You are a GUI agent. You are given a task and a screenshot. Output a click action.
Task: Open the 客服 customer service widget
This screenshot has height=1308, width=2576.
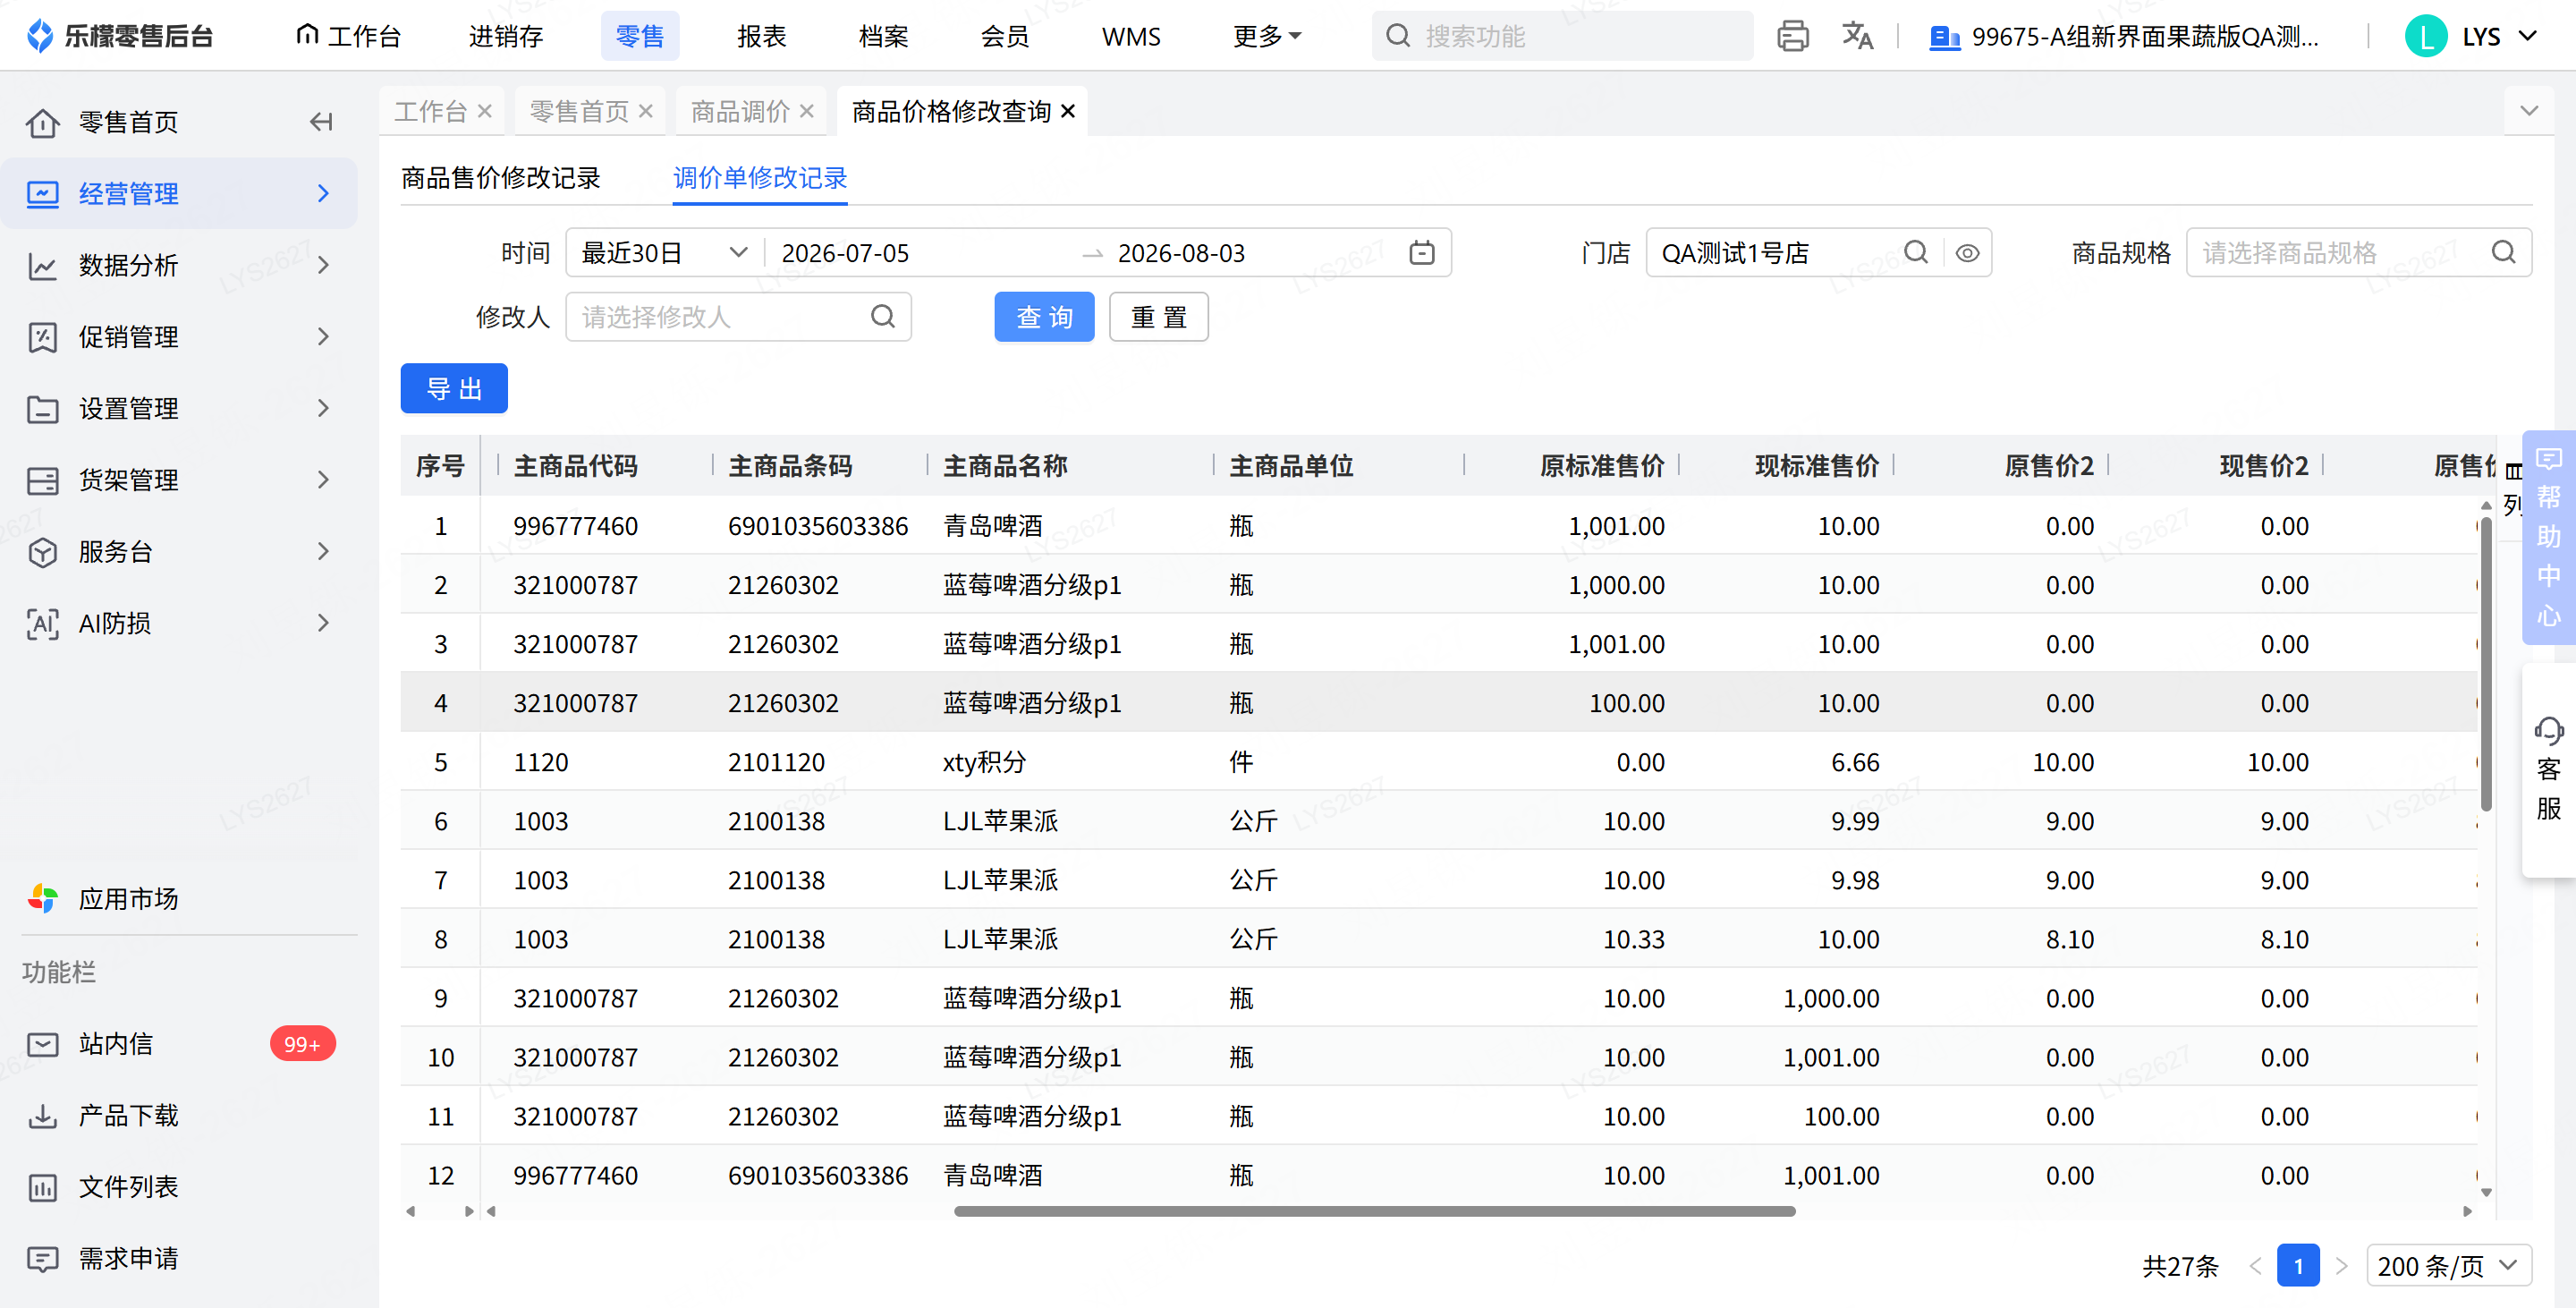(2548, 770)
